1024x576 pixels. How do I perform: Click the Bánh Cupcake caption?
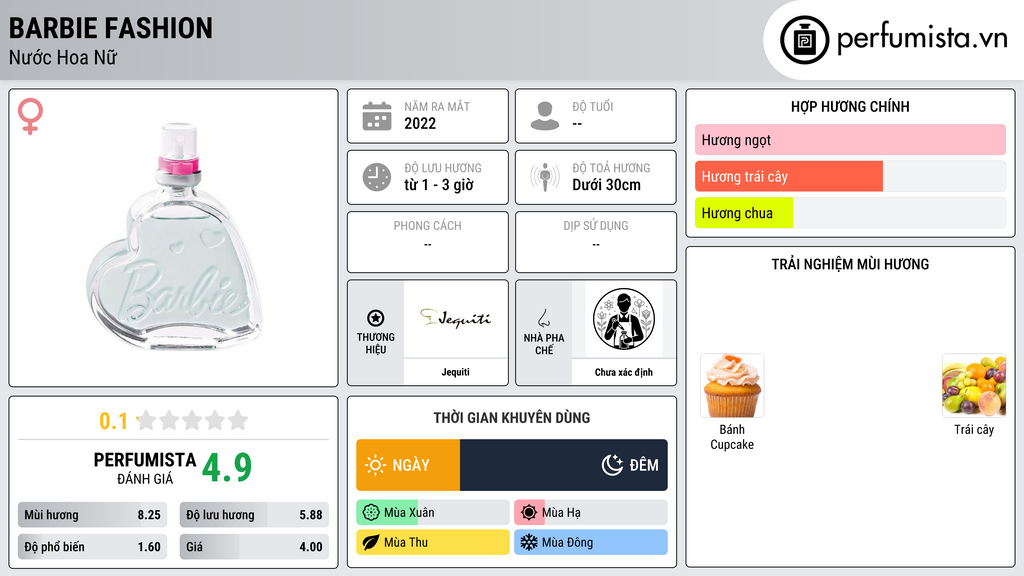click(732, 437)
